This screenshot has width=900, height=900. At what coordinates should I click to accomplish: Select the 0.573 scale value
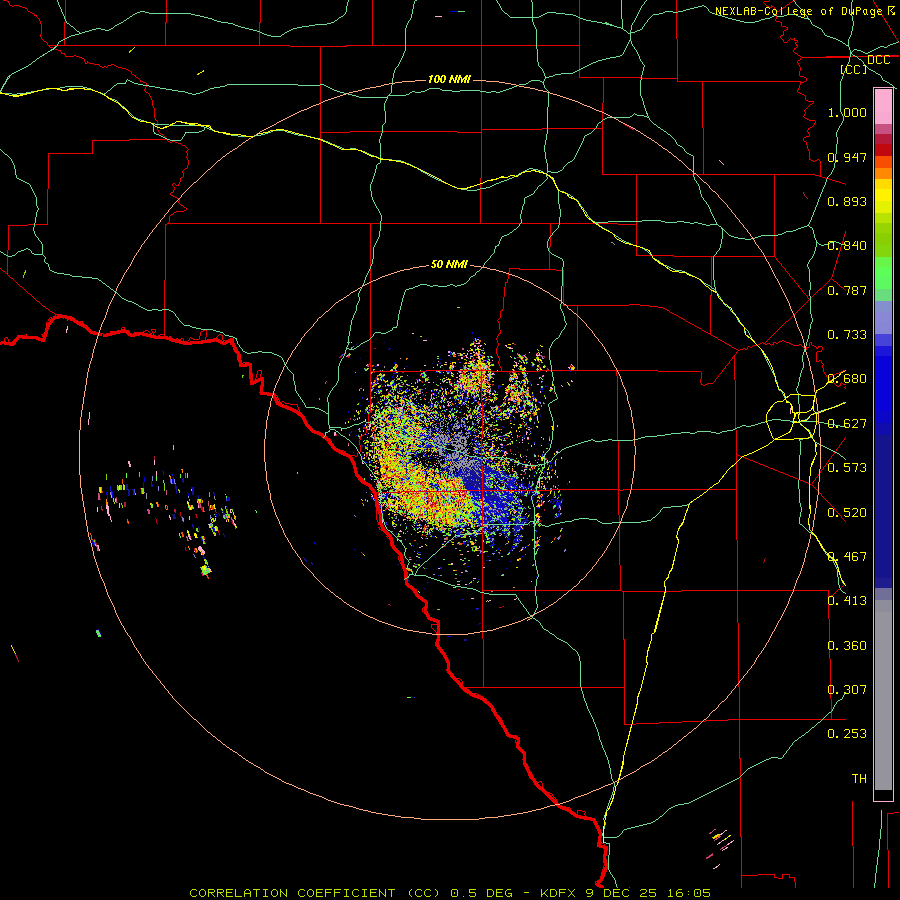click(847, 468)
